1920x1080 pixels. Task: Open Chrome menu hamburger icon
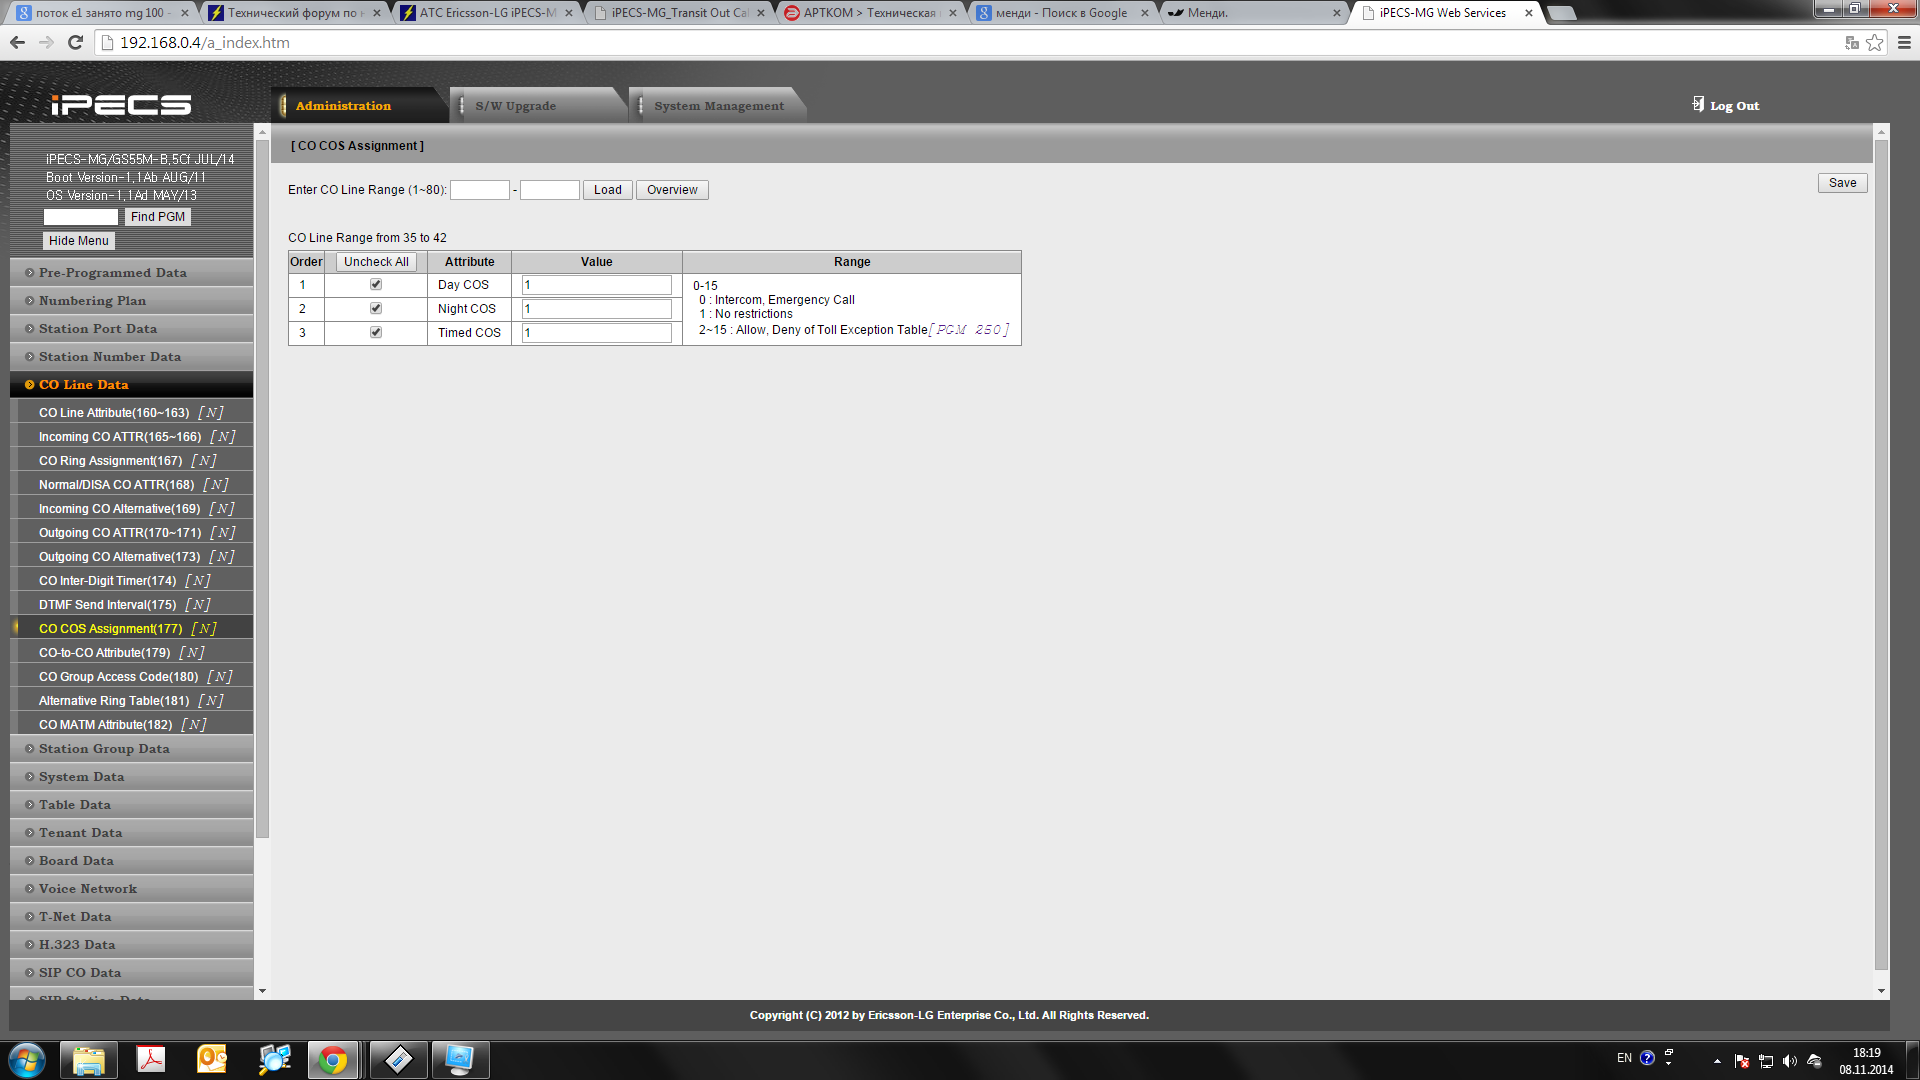(x=1904, y=42)
